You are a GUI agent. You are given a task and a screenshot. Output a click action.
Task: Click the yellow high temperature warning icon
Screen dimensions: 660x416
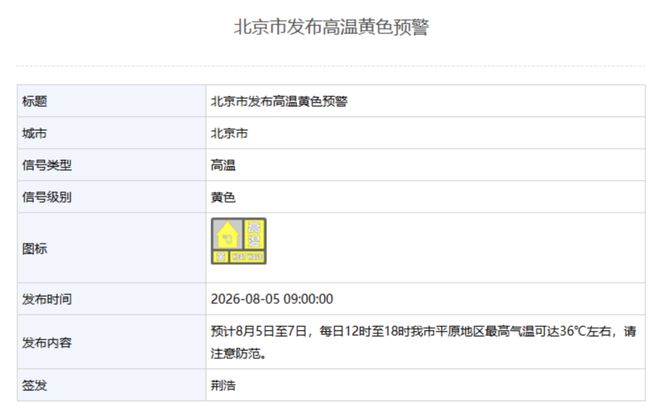(x=239, y=241)
